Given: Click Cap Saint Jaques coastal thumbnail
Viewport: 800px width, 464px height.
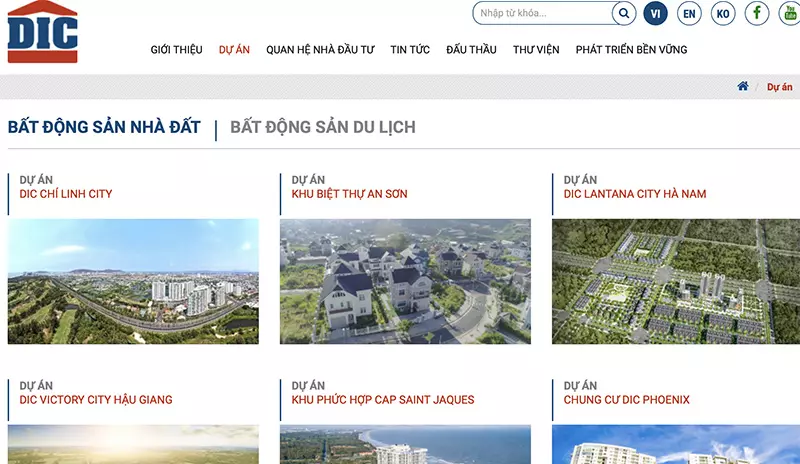Looking at the screenshot, I should click(x=405, y=445).
